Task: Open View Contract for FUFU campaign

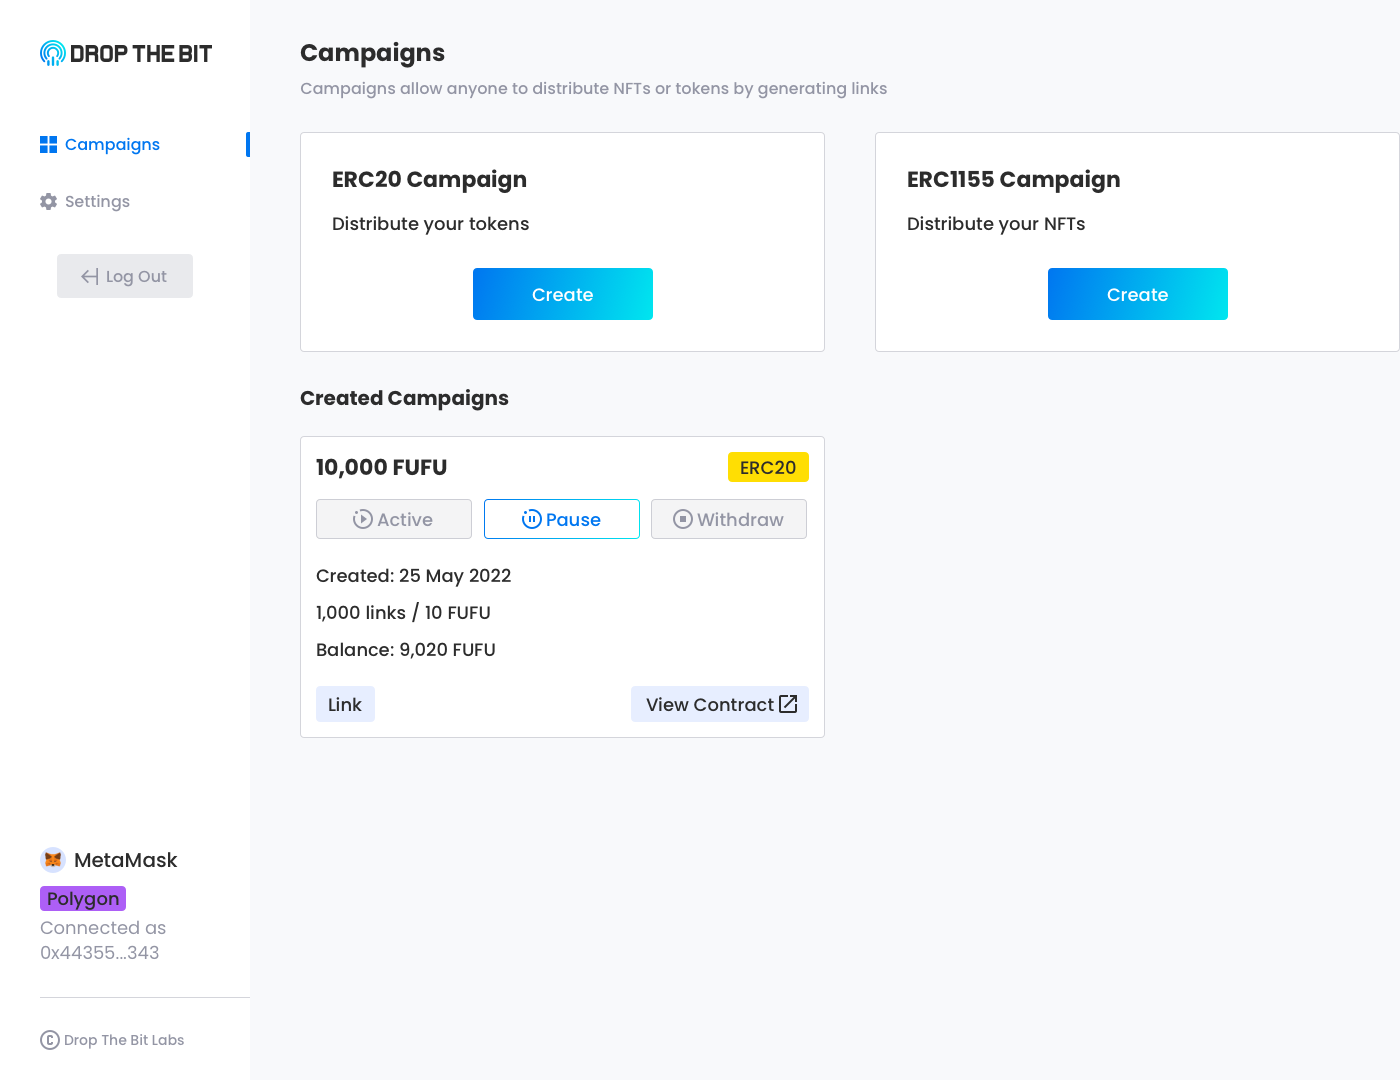Action: click(720, 704)
